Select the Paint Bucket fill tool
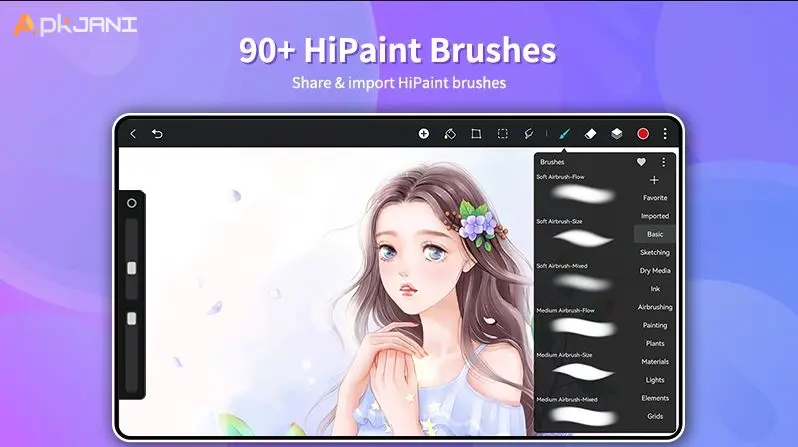 [x=450, y=134]
